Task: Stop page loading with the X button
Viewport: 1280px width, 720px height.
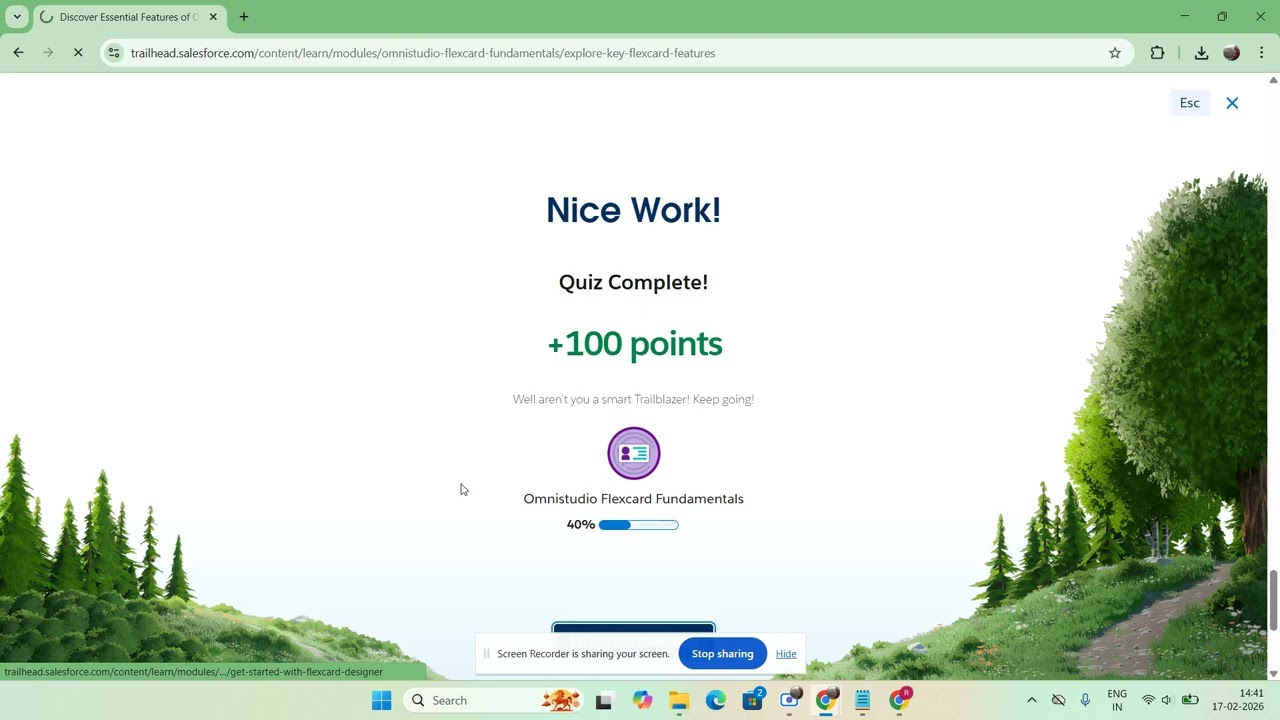Action: 78,53
